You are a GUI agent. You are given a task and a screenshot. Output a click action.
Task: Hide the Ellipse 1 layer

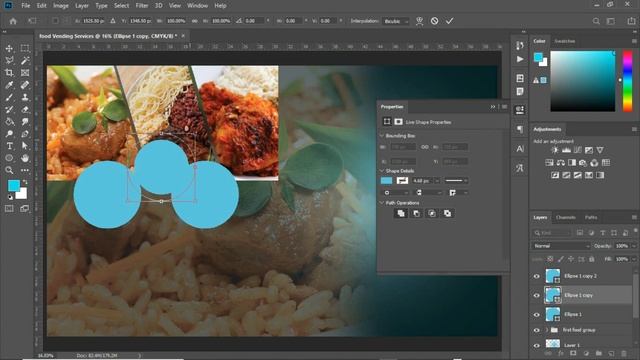537,315
